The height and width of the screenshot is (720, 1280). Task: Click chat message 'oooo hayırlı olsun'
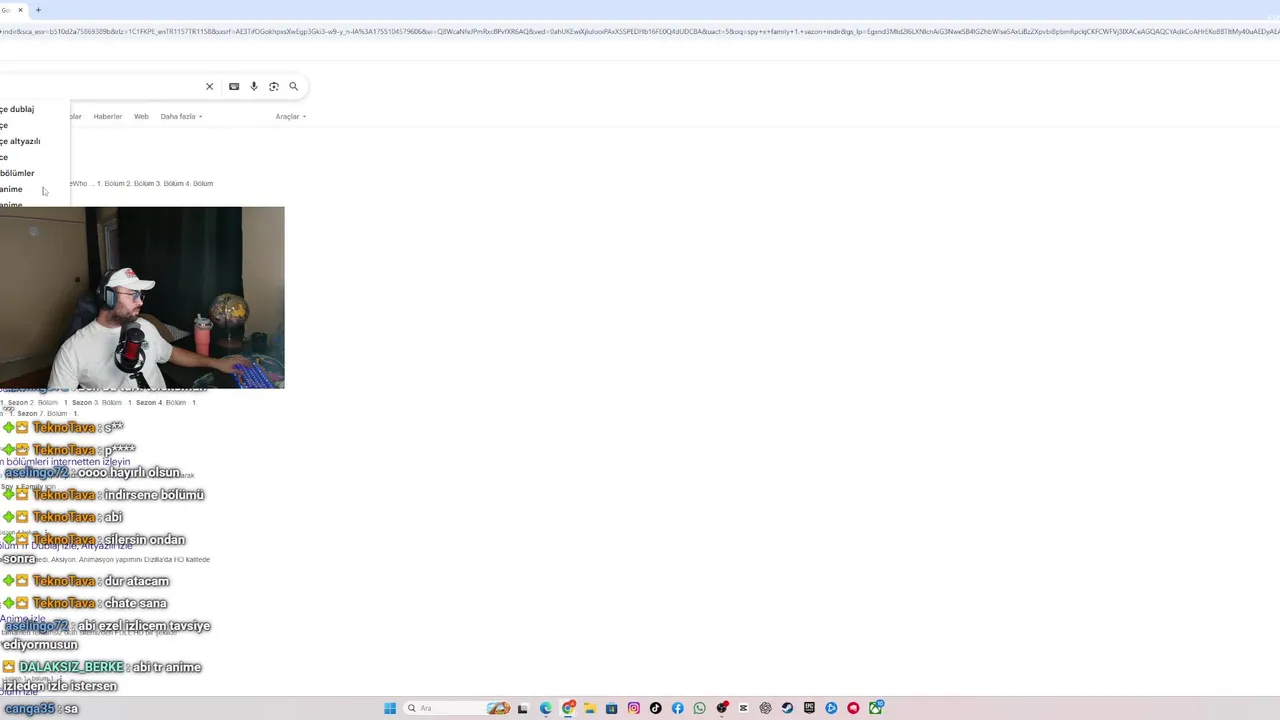point(129,473)
